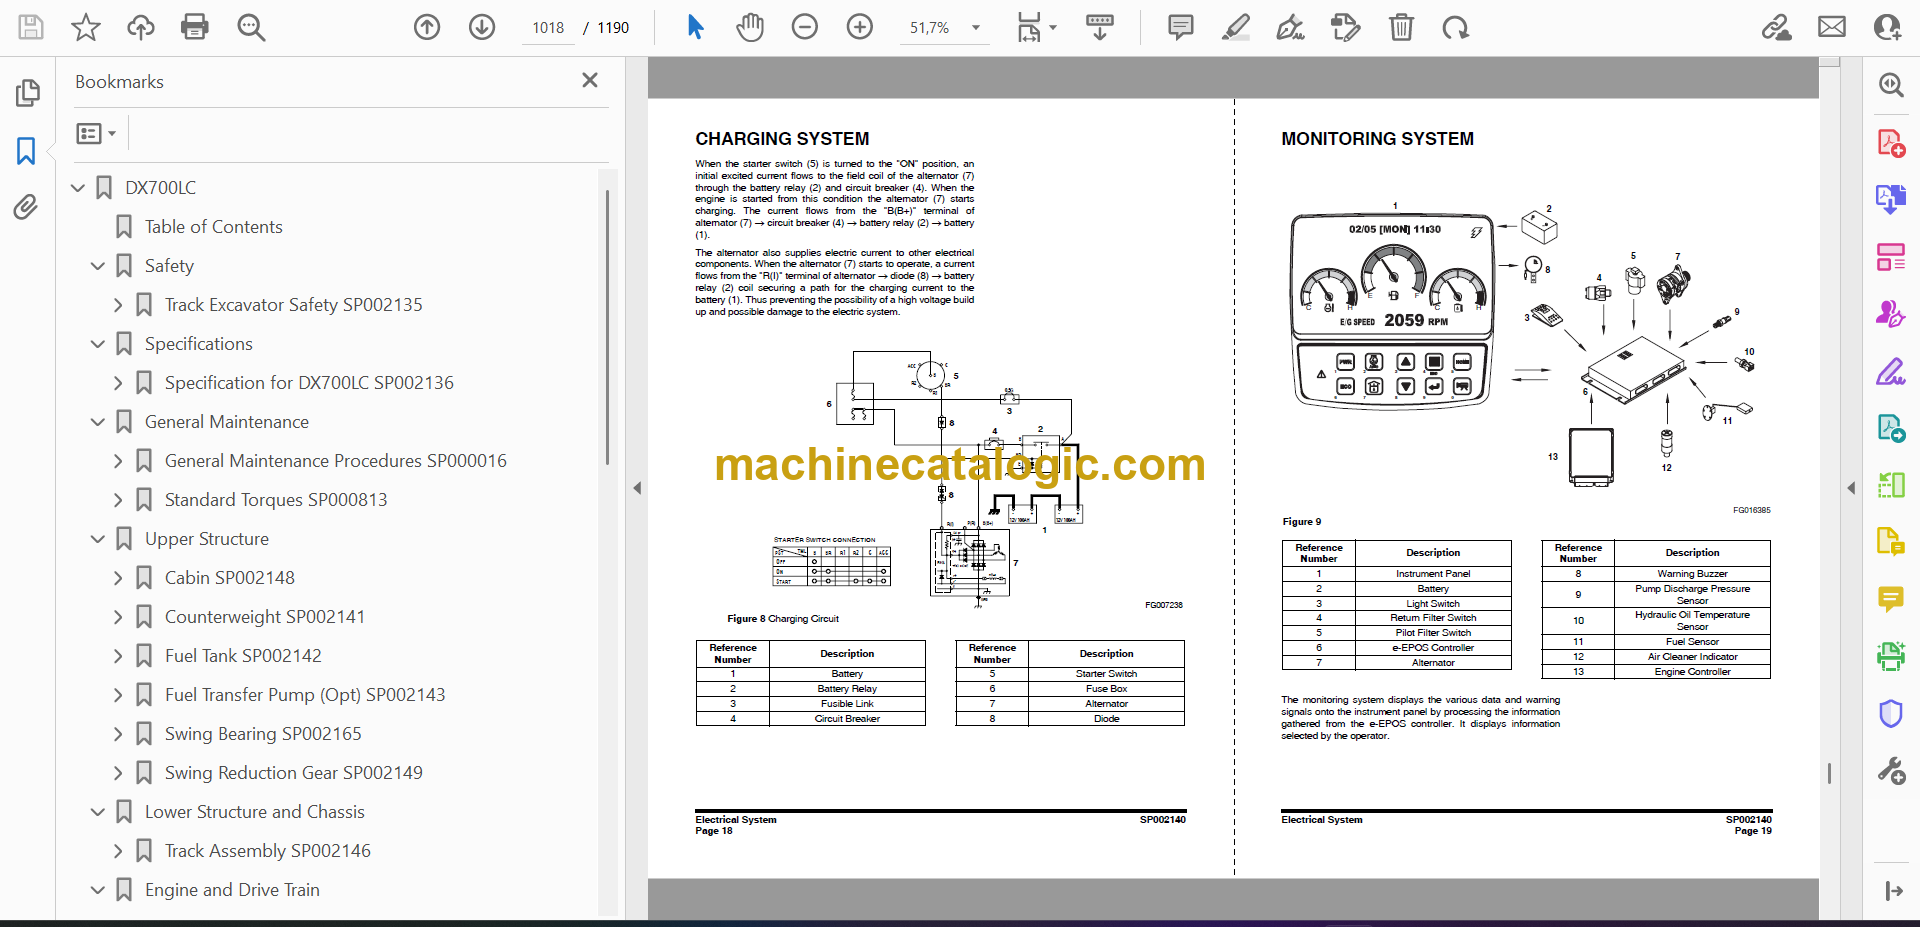
Task: Expand Specification for DX700LC SP002136
Action: (x=118, y=383)
